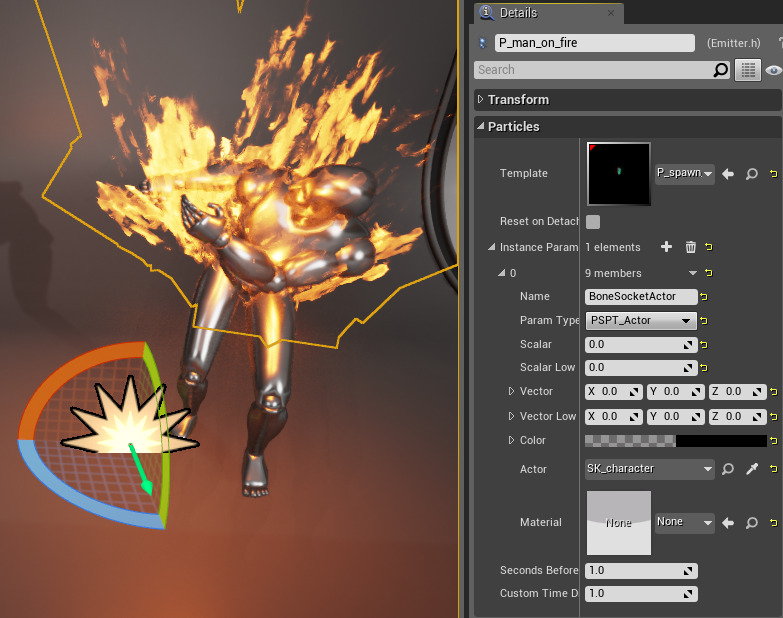The image size is (783, 618).
Task: Click the P_spawn Template thumbnail
Action: pos(618,173)
